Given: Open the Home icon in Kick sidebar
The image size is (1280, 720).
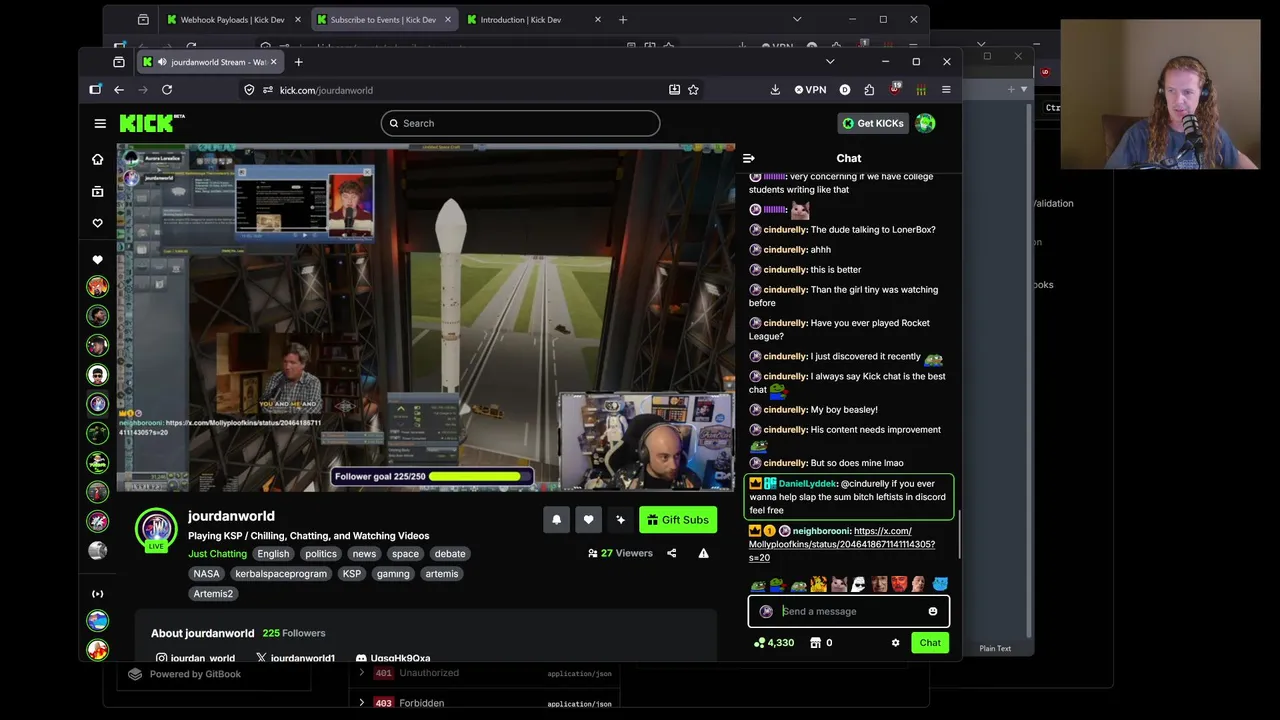Looking at the screenshot, I should tap(97, 159).
